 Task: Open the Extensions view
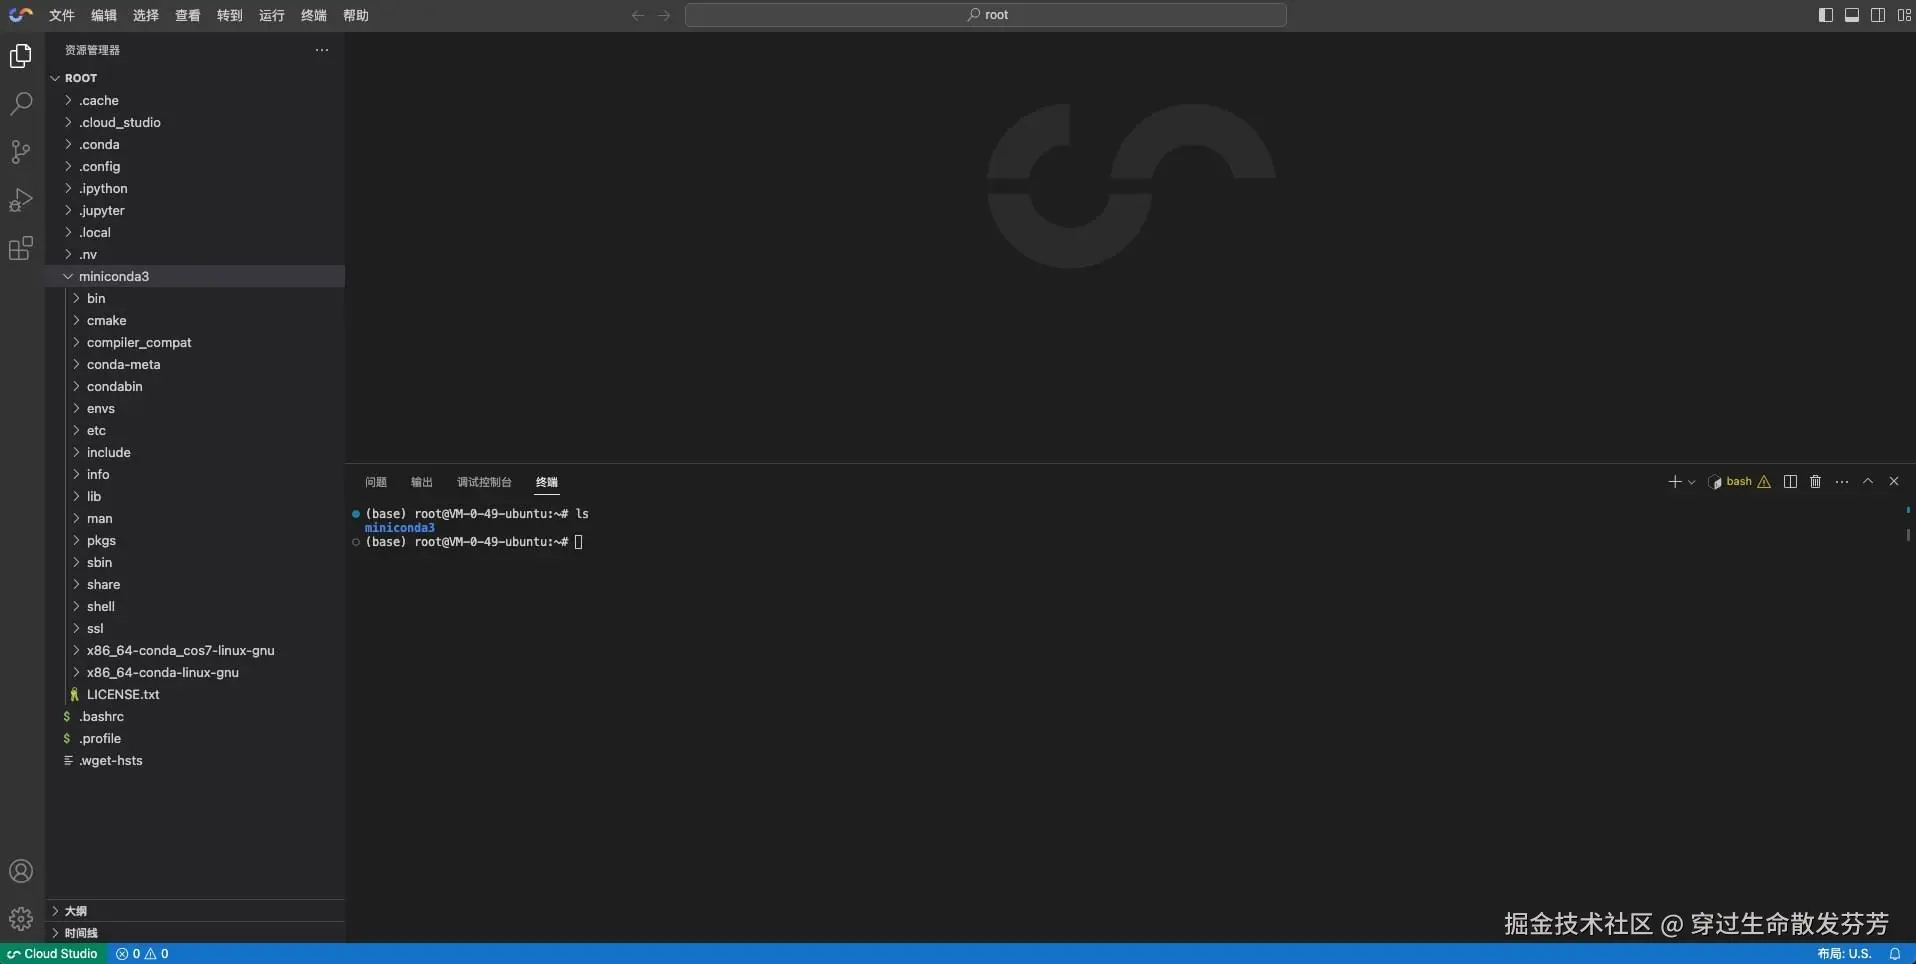(21, 248)
